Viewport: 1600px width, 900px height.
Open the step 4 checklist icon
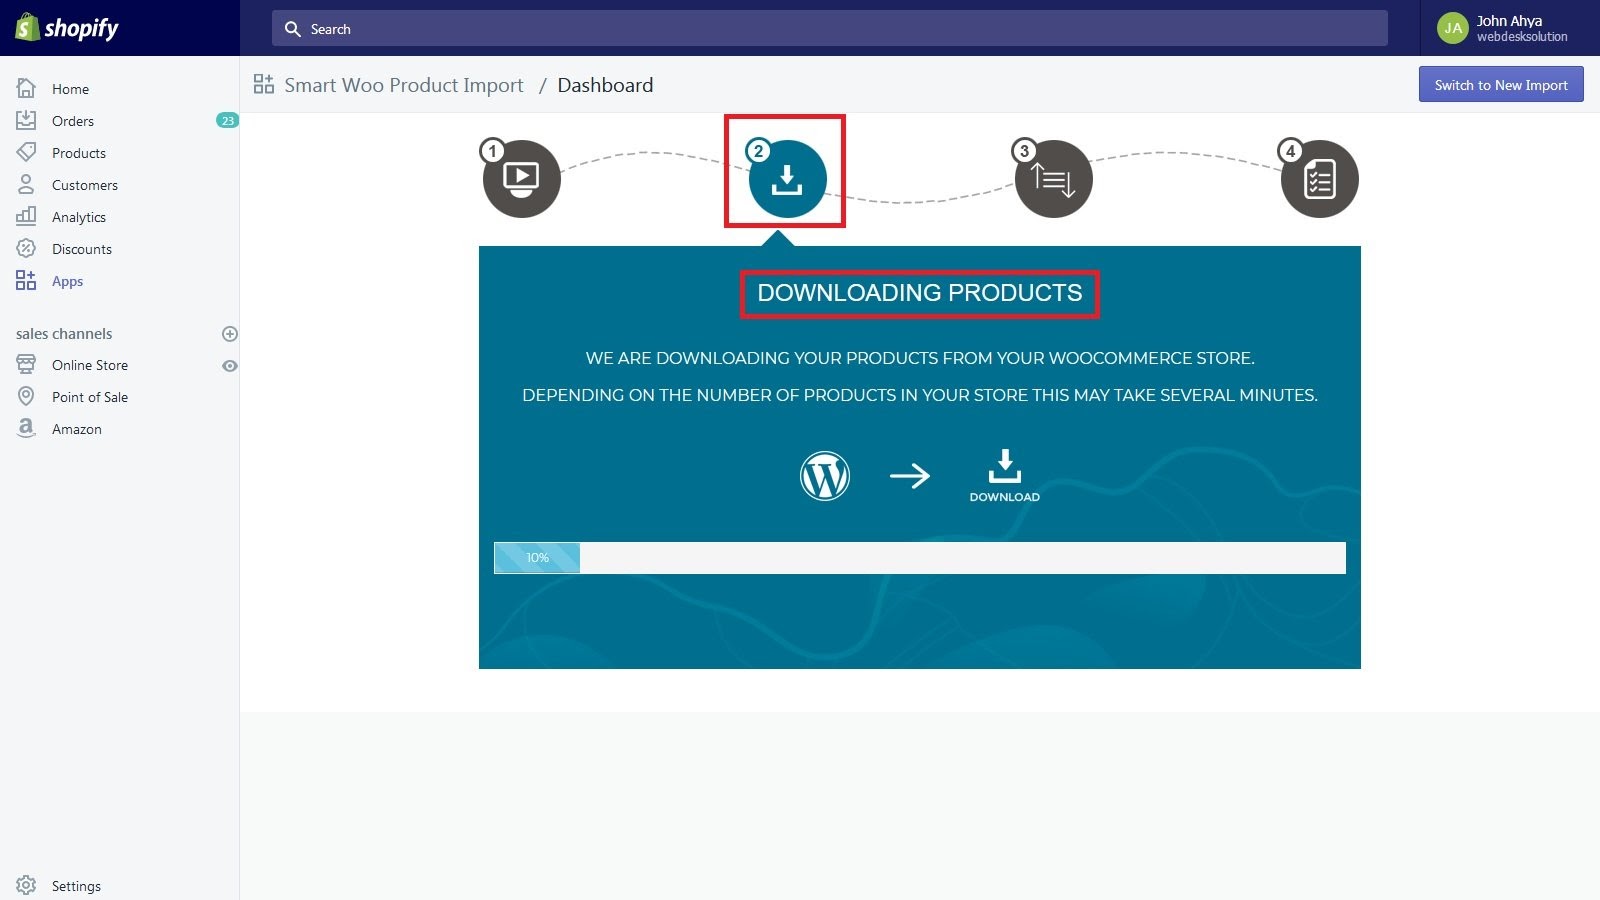(x=1319, y=179)
